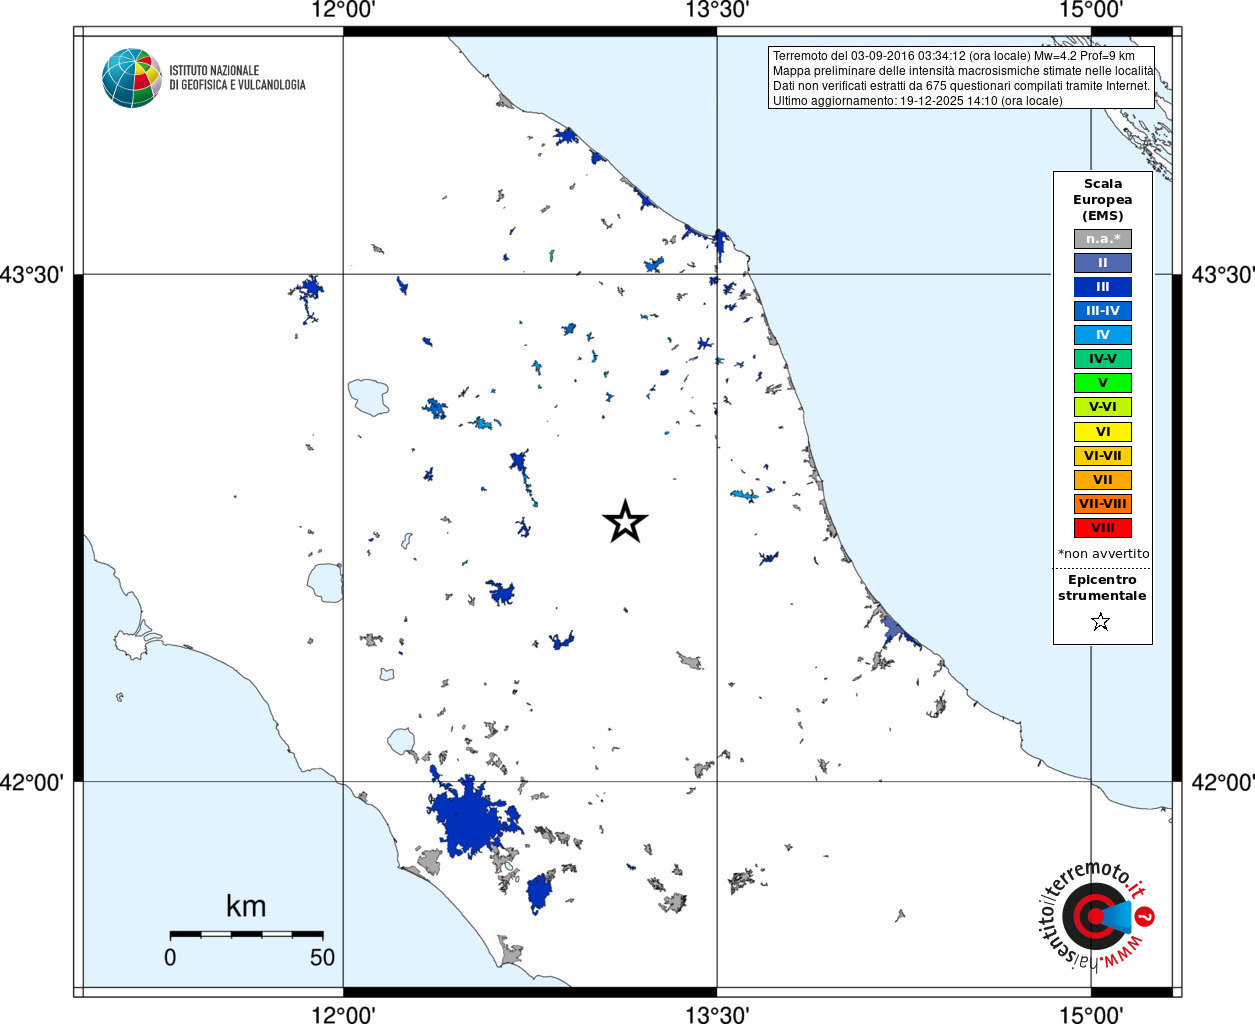The height and width of the screenshot is (1024, 1255).
Task: Select the n.a.* grey legend swatch
Action: tap(1103, 239)
